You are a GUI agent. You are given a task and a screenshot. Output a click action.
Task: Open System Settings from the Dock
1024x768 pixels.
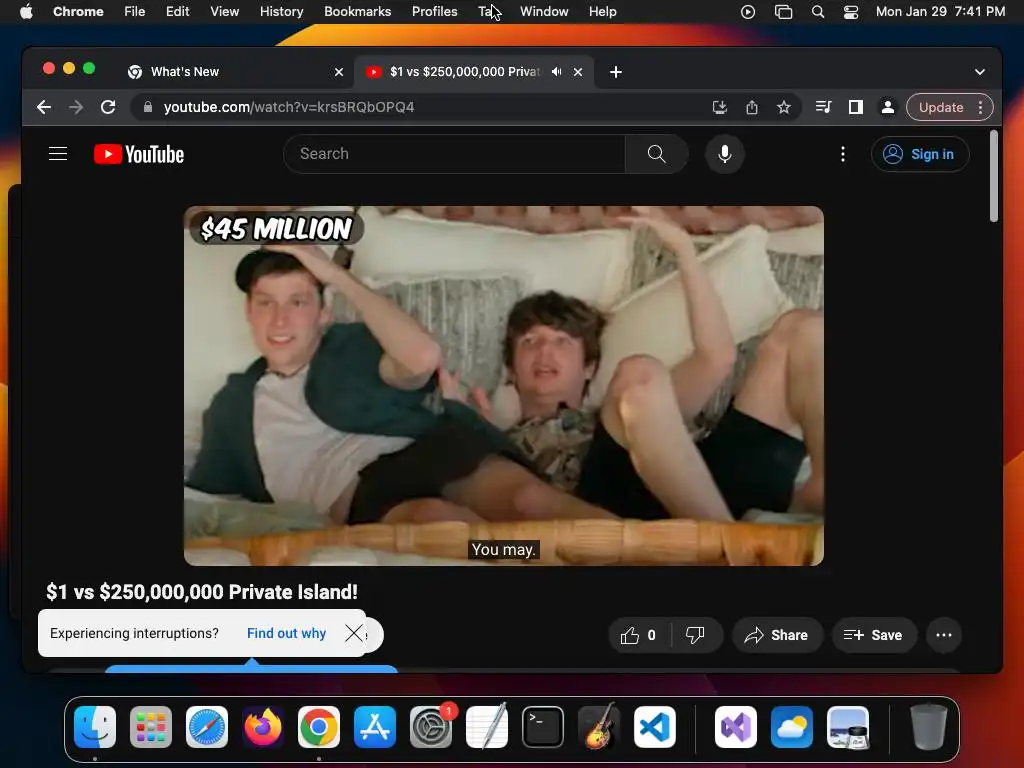coord(431,727)
